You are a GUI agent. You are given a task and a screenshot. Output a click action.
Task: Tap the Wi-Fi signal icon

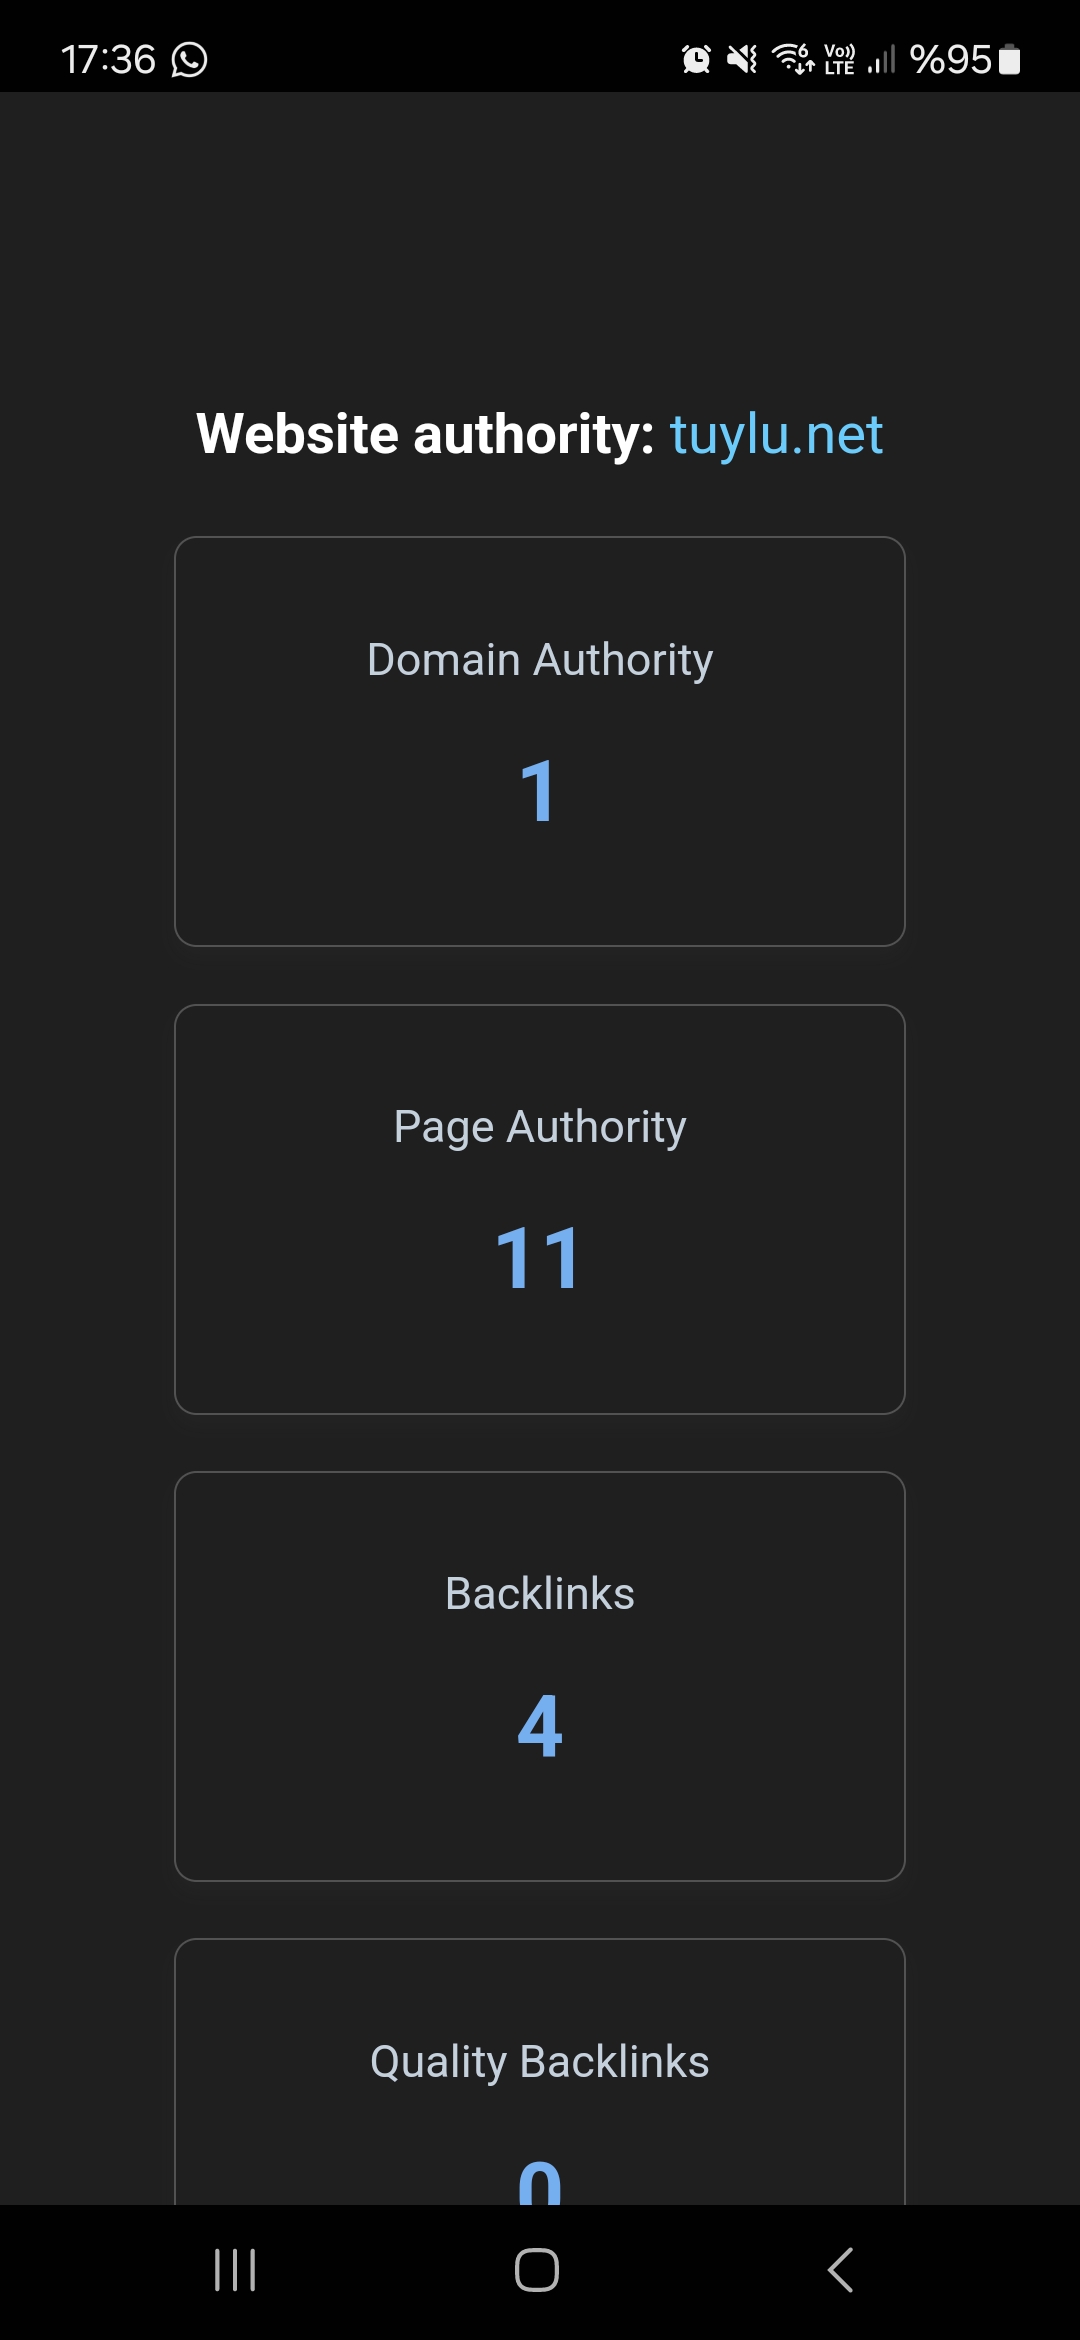pos(793,60)
